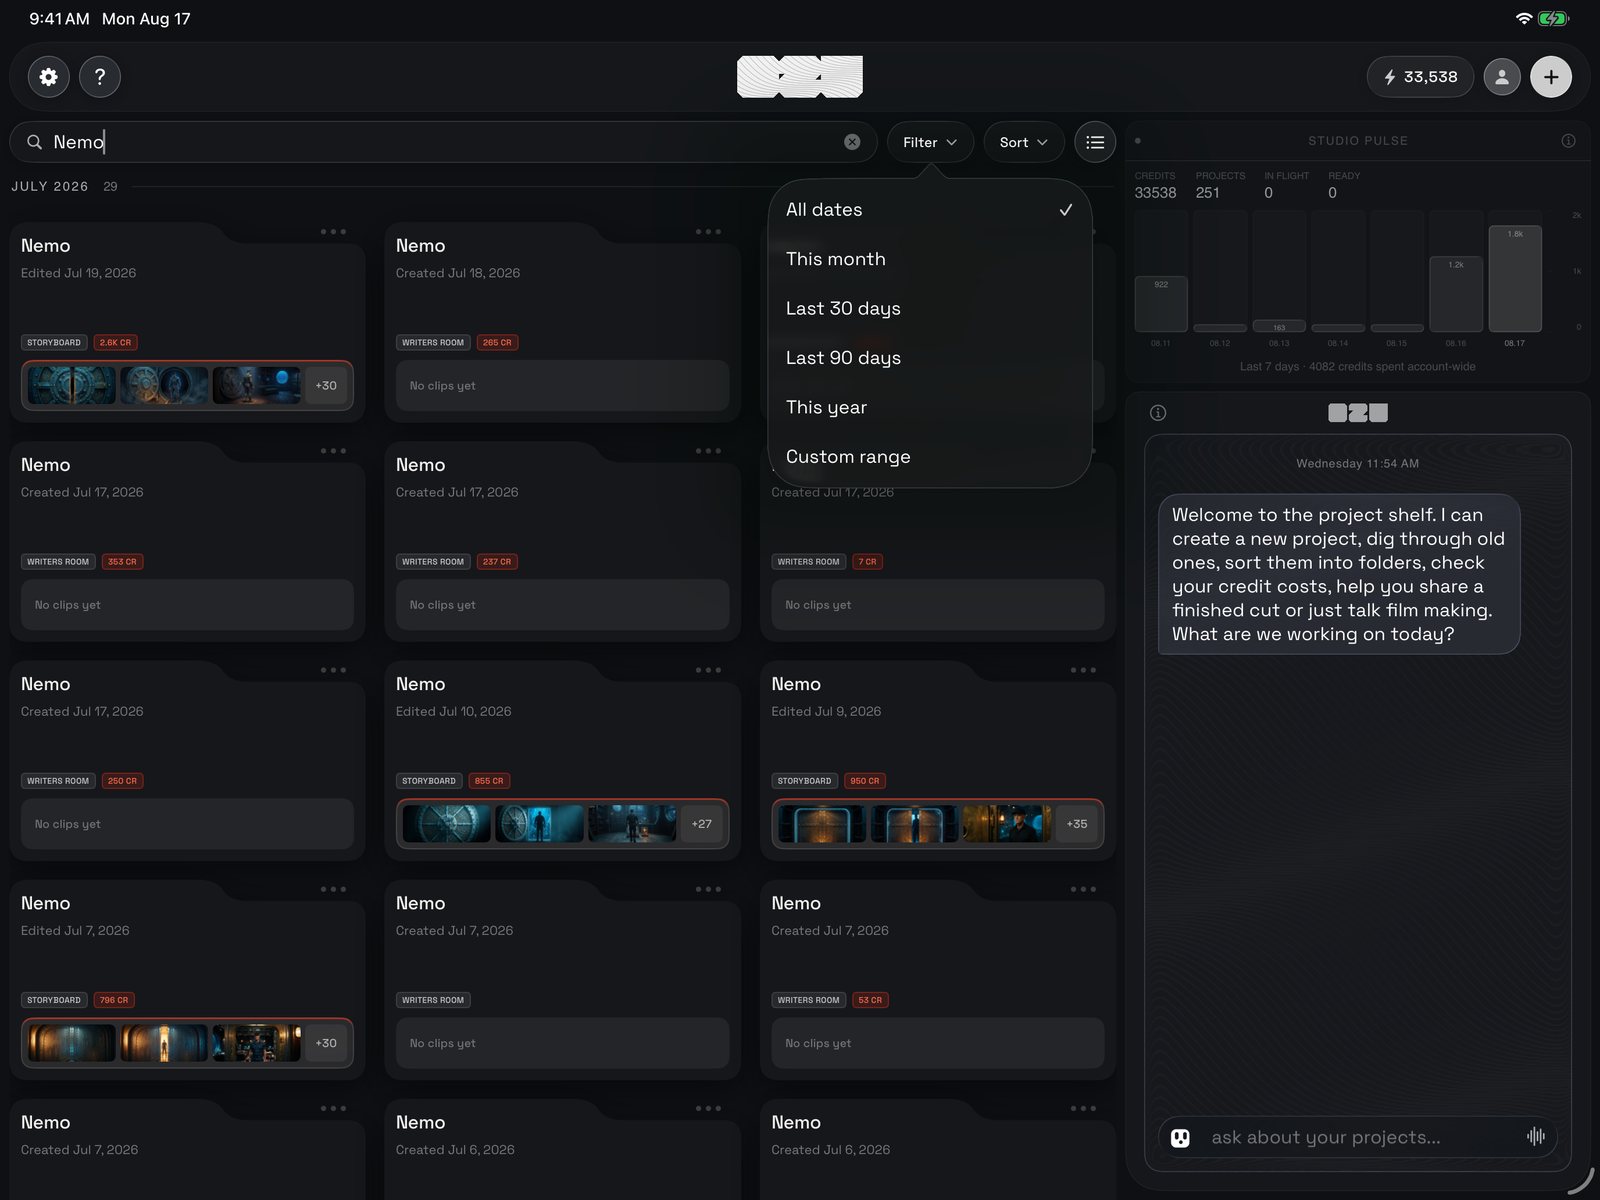Open second clip thumbnail of Jul 7 Nemo
Viewport: 1600px width, 1200px height.
(x=164, y=1043)
